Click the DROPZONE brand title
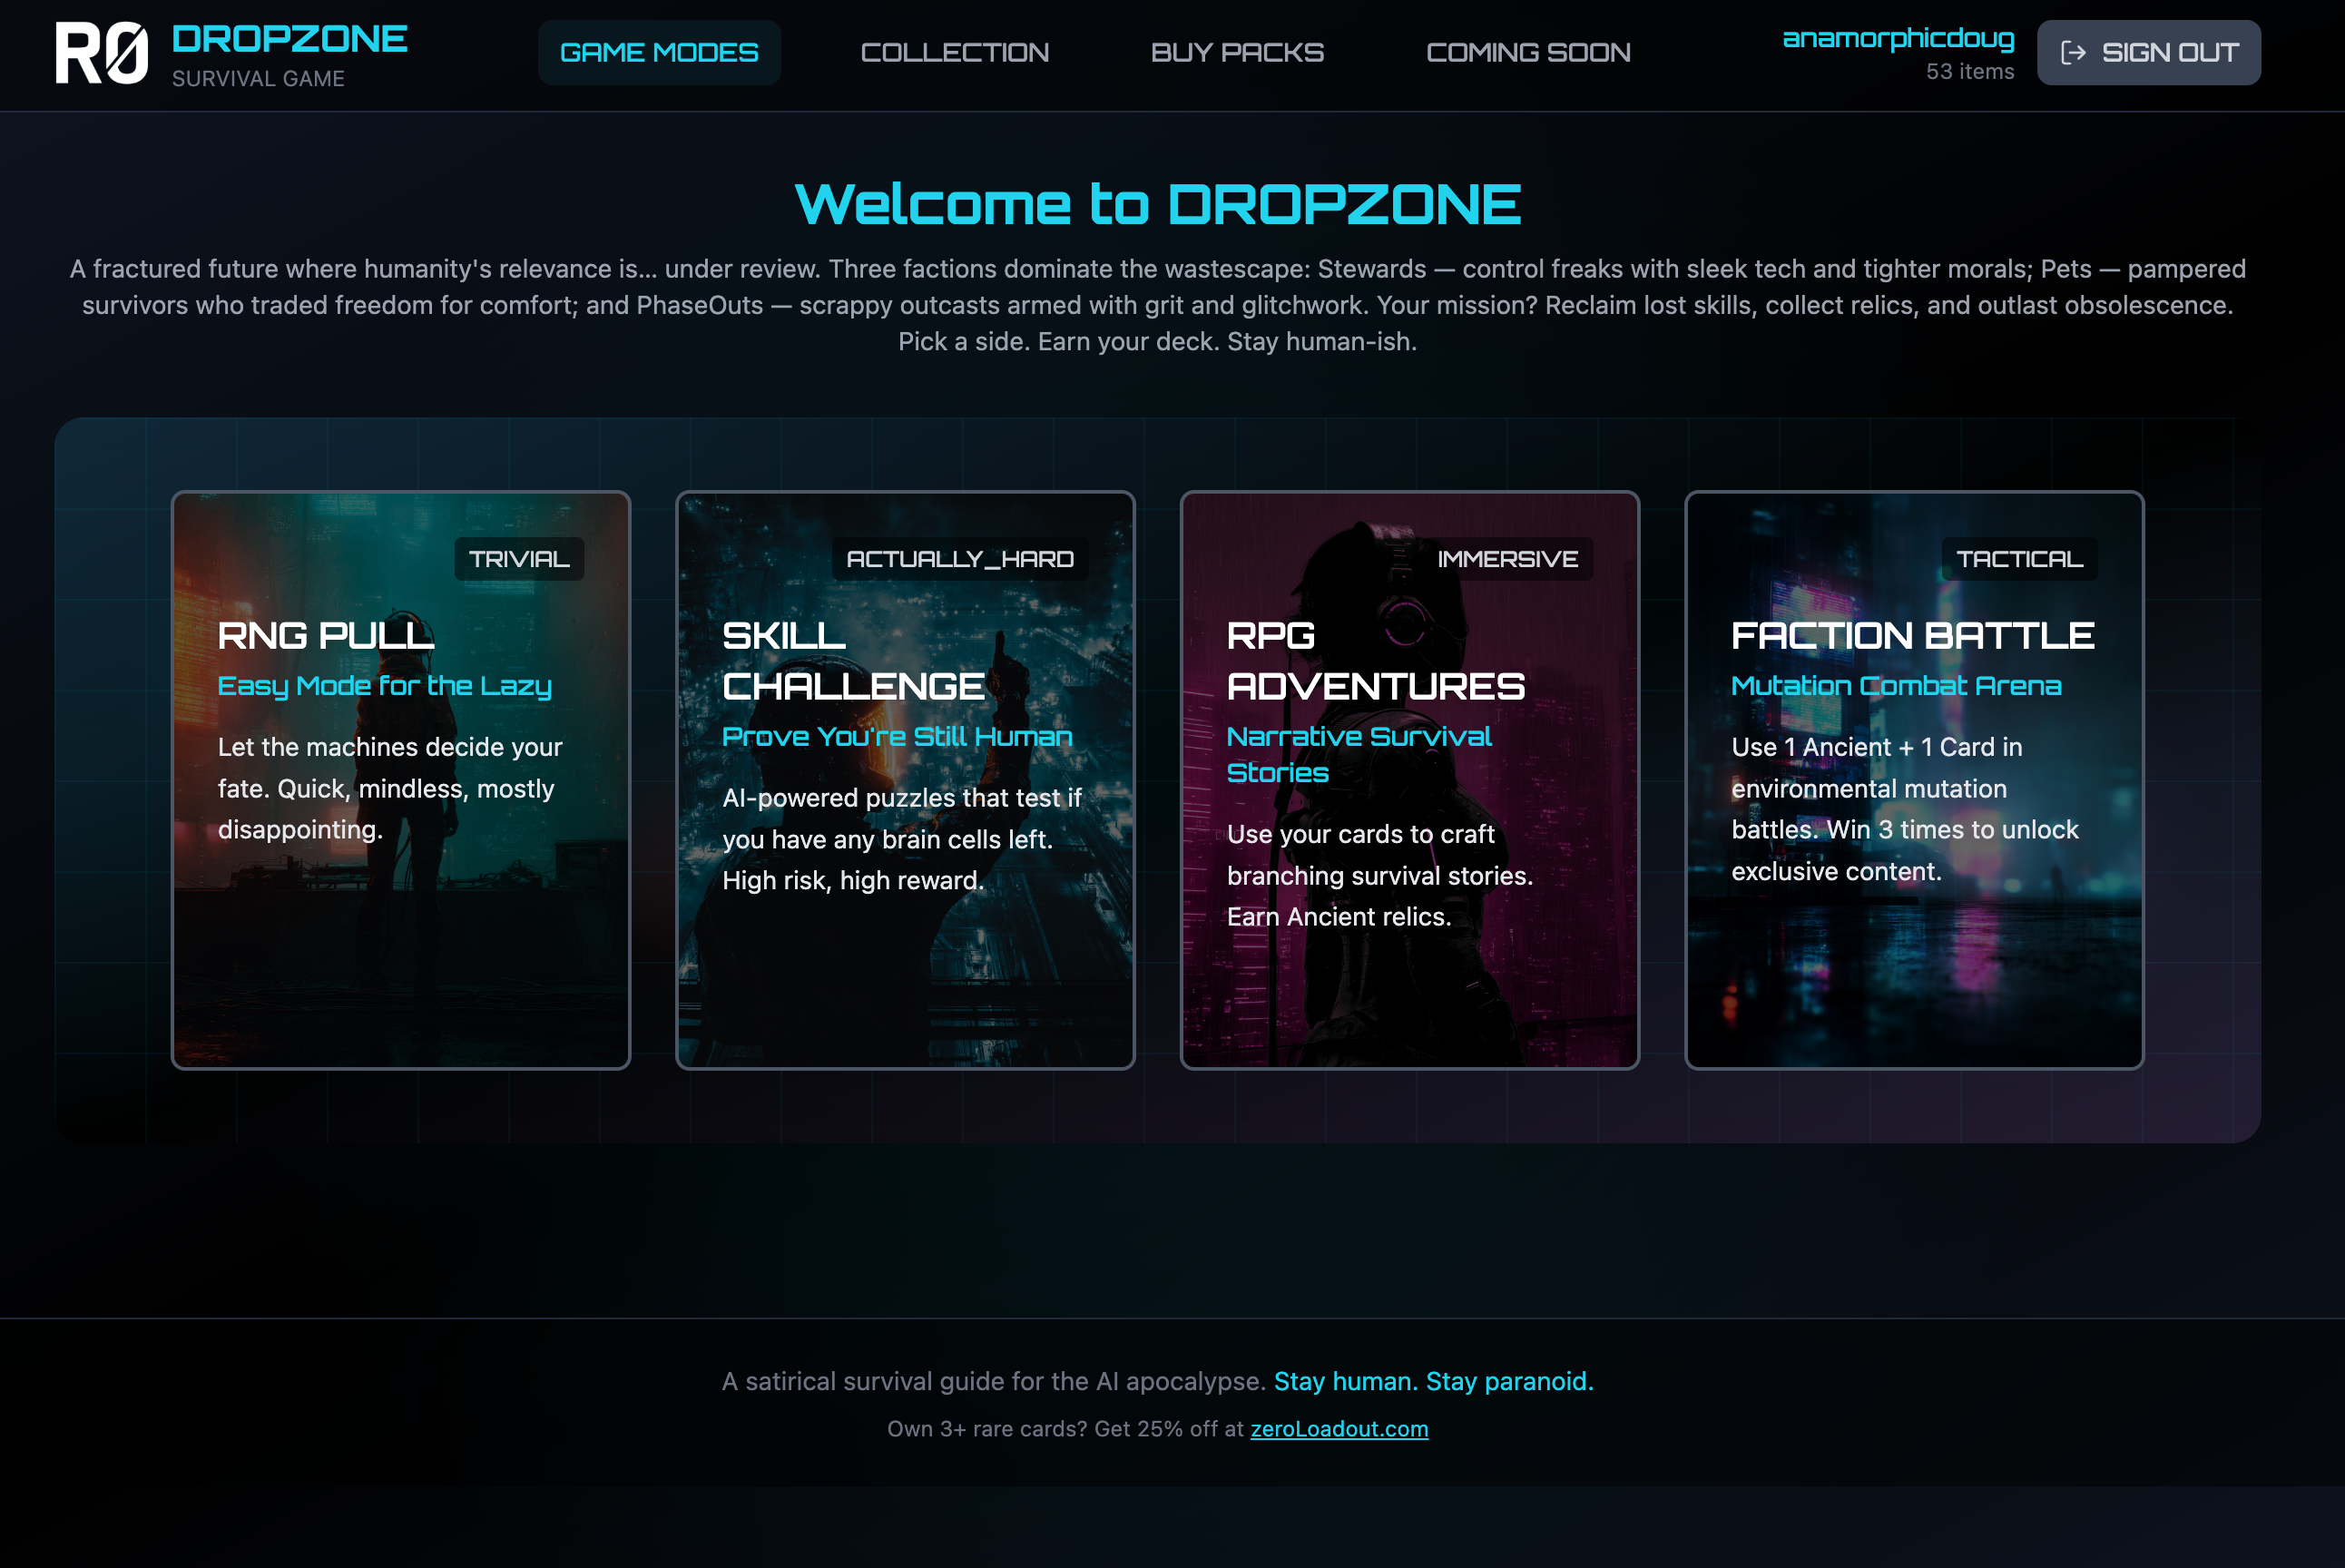Image resolution: width=2345 pixels, height=1568 pixels. [x=289, y=39]
